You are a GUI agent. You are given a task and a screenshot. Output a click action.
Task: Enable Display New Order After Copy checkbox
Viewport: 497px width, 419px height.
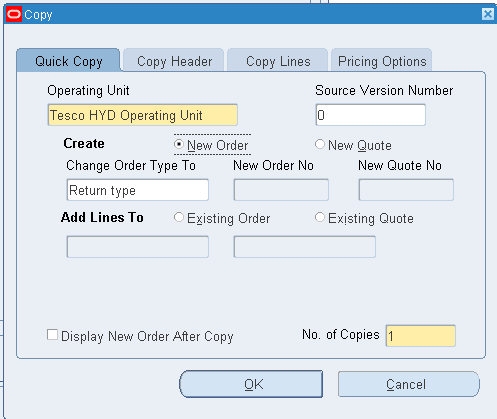(x=52, y=335)
